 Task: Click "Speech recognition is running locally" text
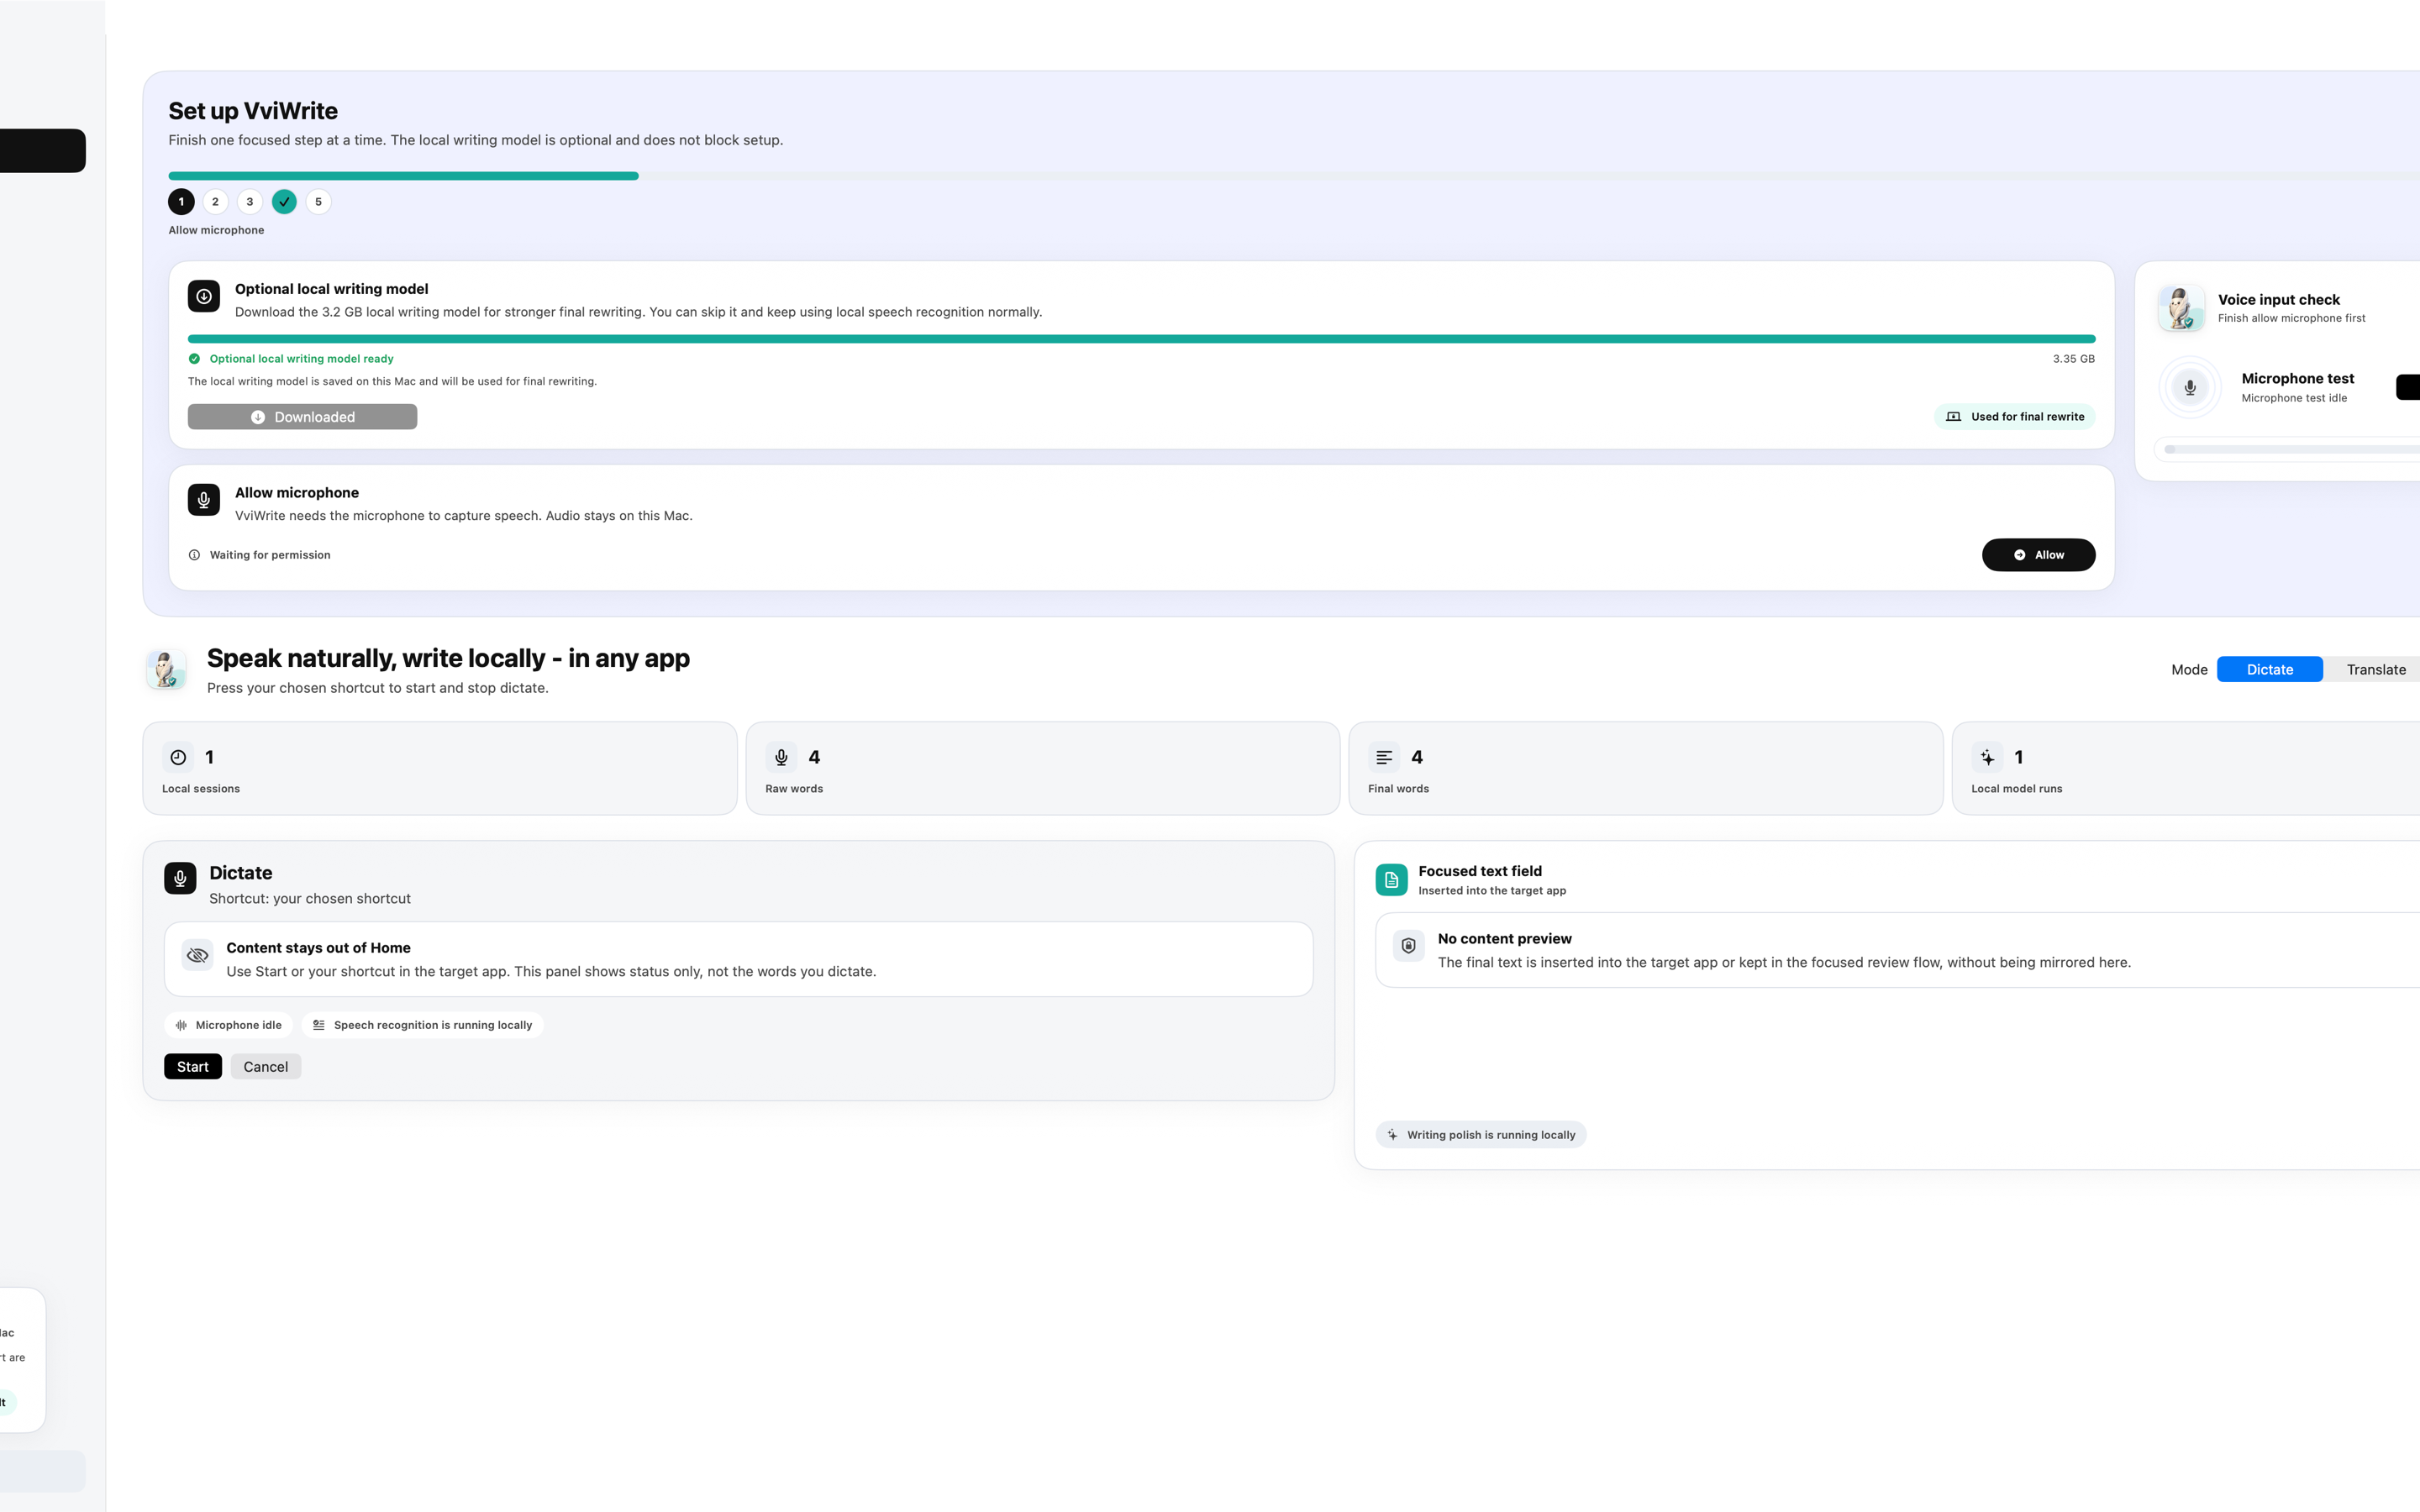click(433, 1025)
